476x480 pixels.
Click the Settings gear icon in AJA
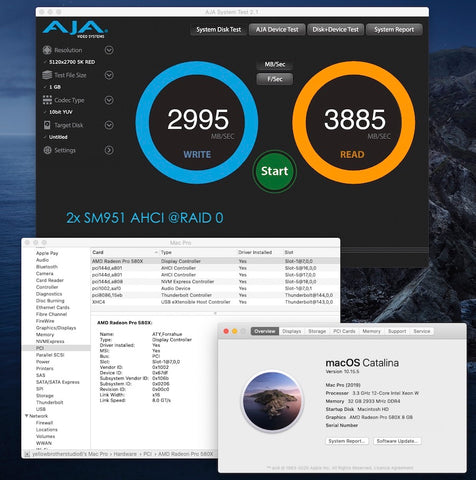47,150
